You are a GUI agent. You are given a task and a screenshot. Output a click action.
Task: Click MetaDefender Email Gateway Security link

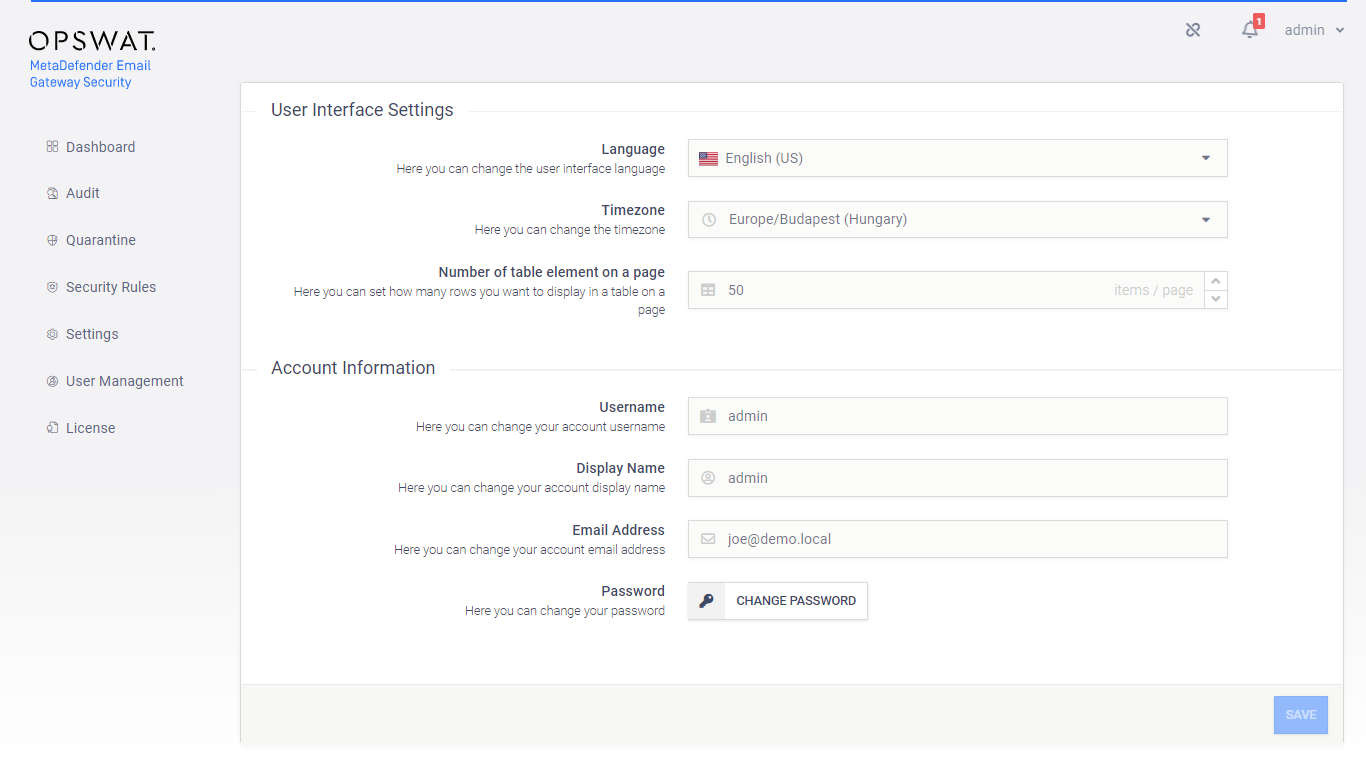(x=90, y=74)
